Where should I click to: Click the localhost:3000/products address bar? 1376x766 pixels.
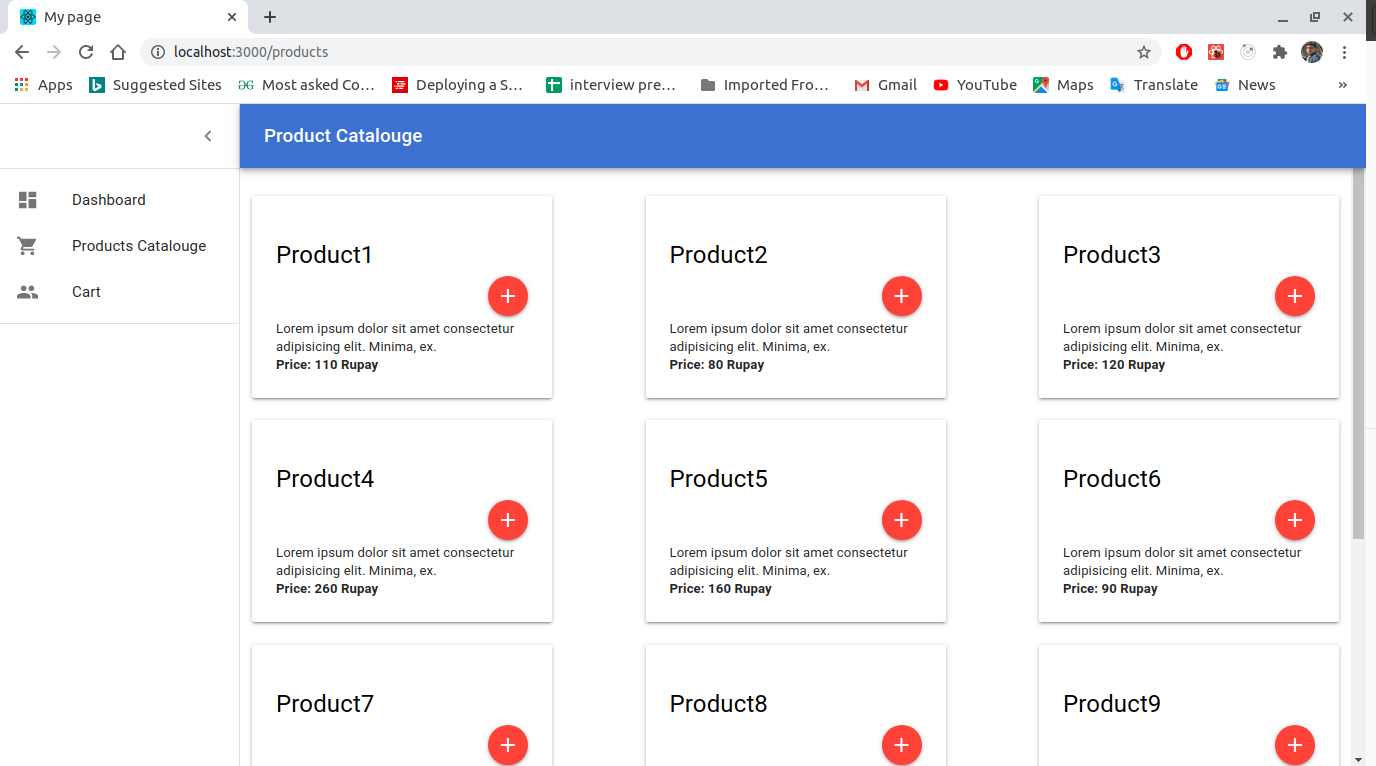[x=650, y=52]
